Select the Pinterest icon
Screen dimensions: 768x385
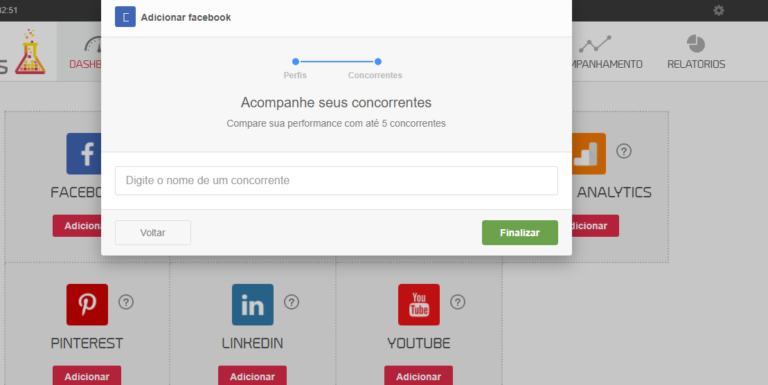pyautogui.click(x=87, y=305)
